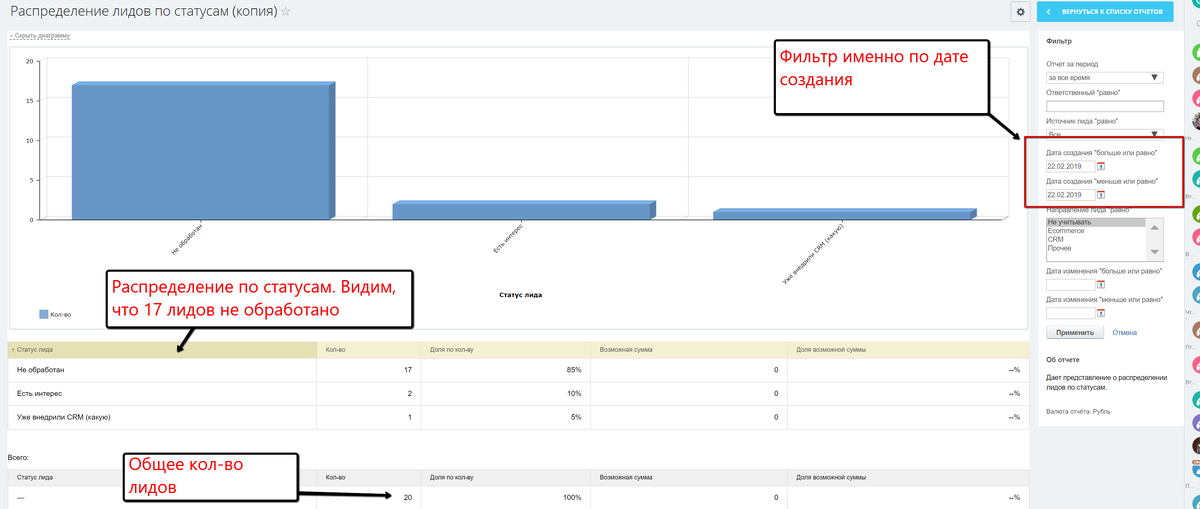Select 'Не учитывать' in lead direction list
Screen dimensions: 1200x509
[x=1095, y=222]
